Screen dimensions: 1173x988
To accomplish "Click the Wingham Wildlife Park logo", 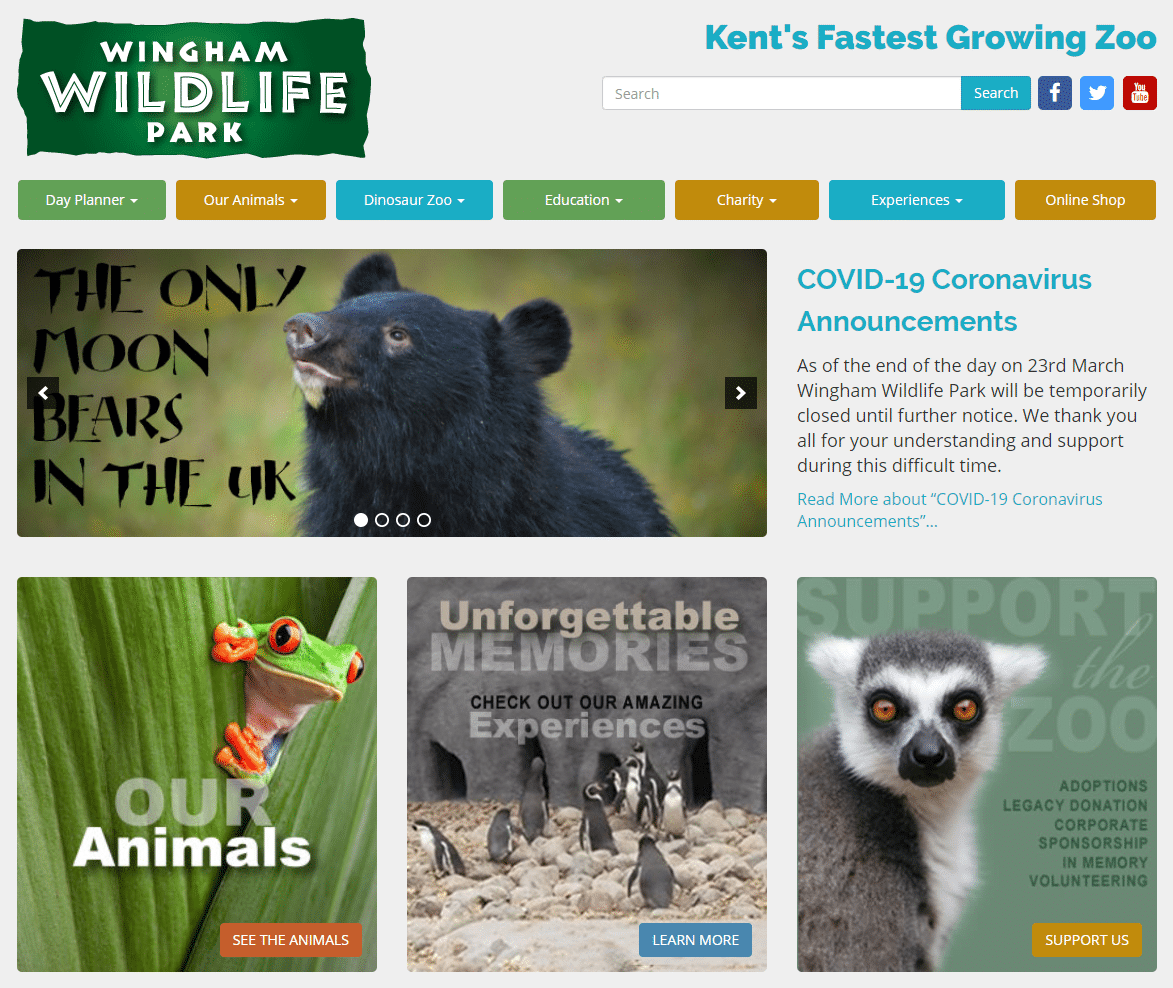I will click(x=195, y=88).
